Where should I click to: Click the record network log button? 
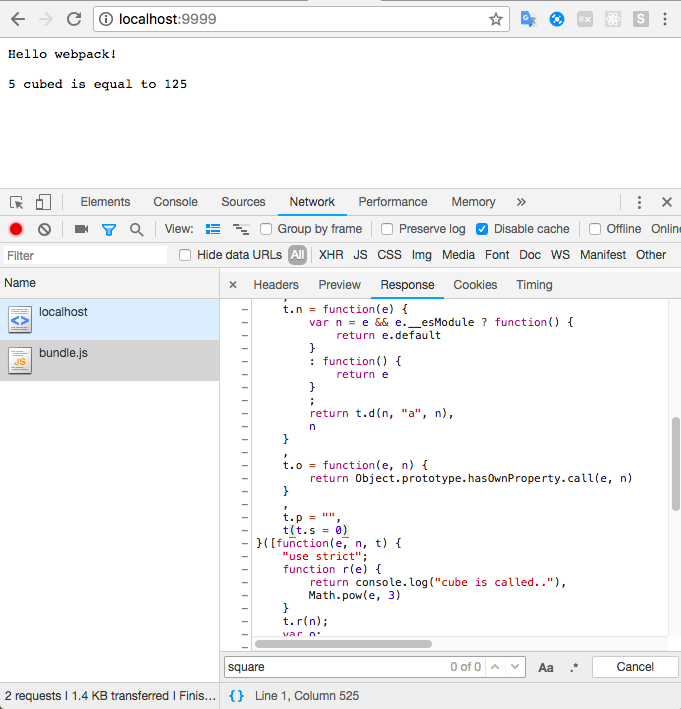tap(16, 229)
